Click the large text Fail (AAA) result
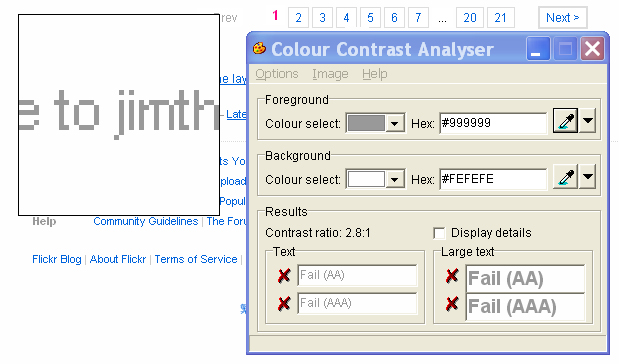 coord(525,307)
